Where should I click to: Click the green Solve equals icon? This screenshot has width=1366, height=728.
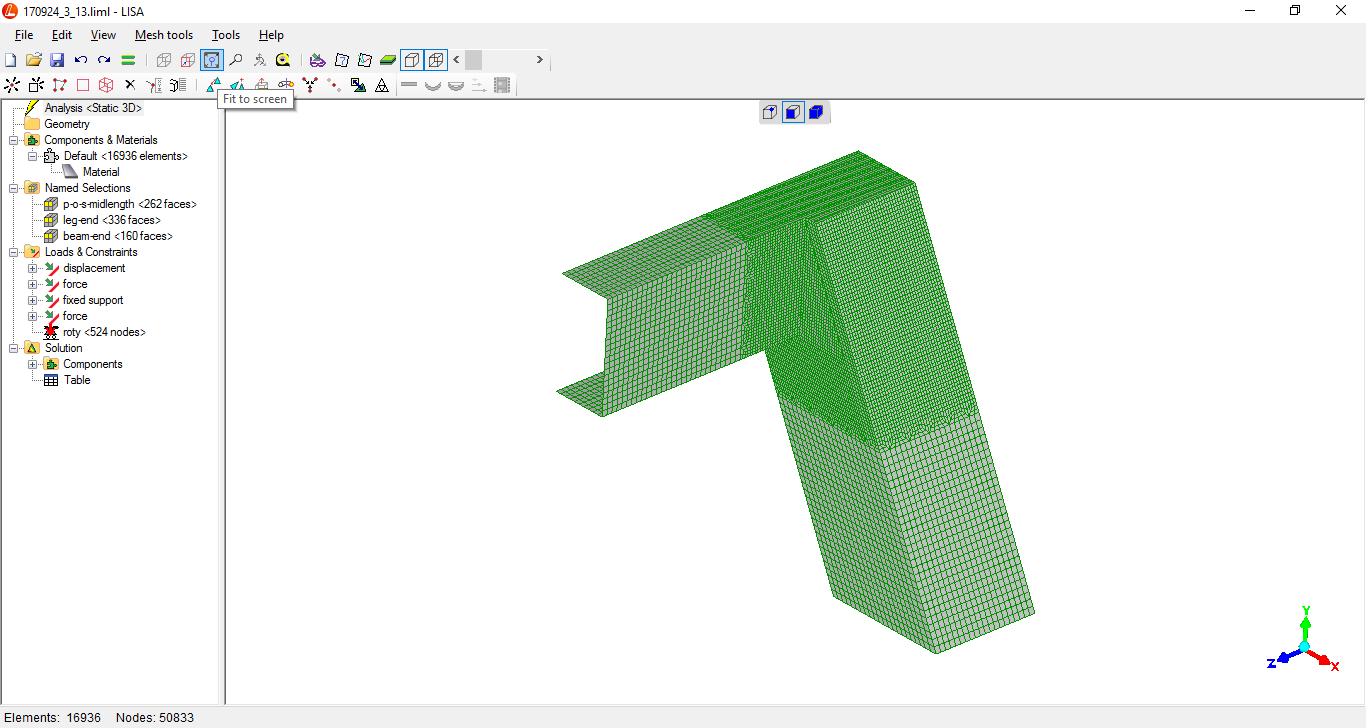(x=128, y=60)
